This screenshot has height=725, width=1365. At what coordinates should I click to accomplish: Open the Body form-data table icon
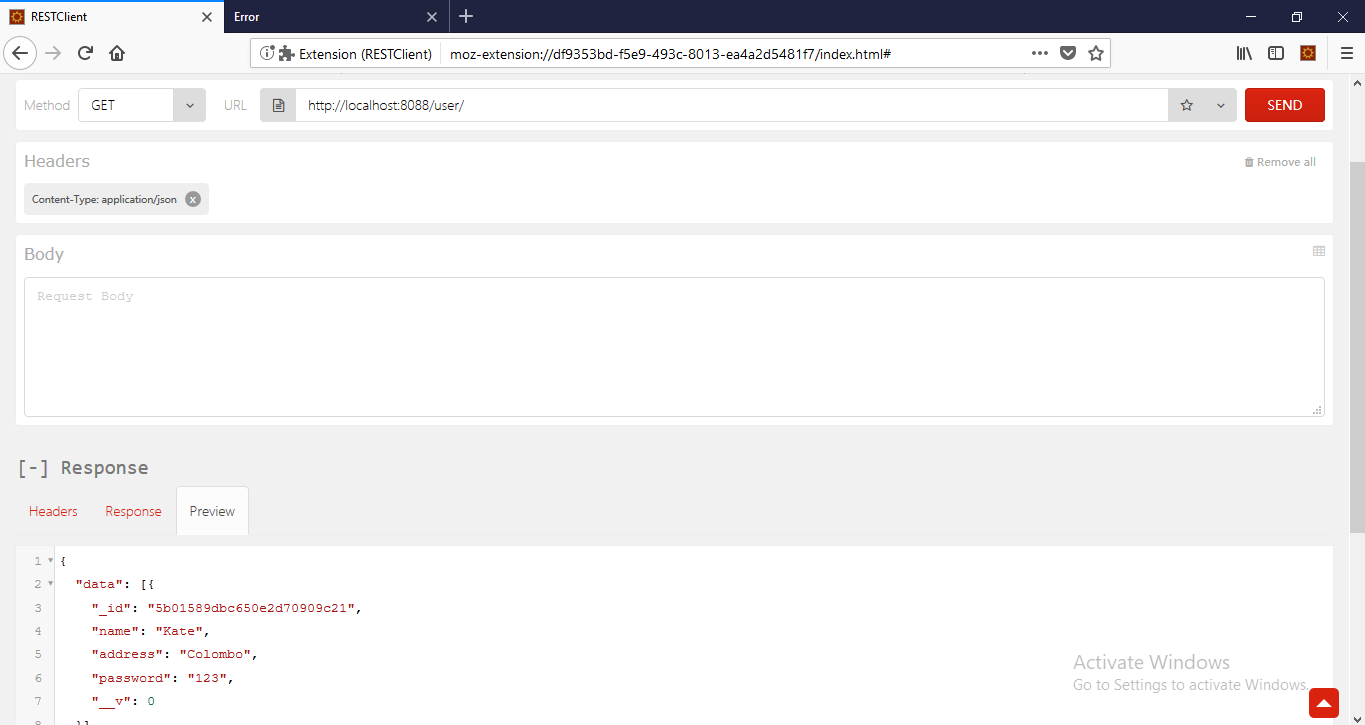1319,251
